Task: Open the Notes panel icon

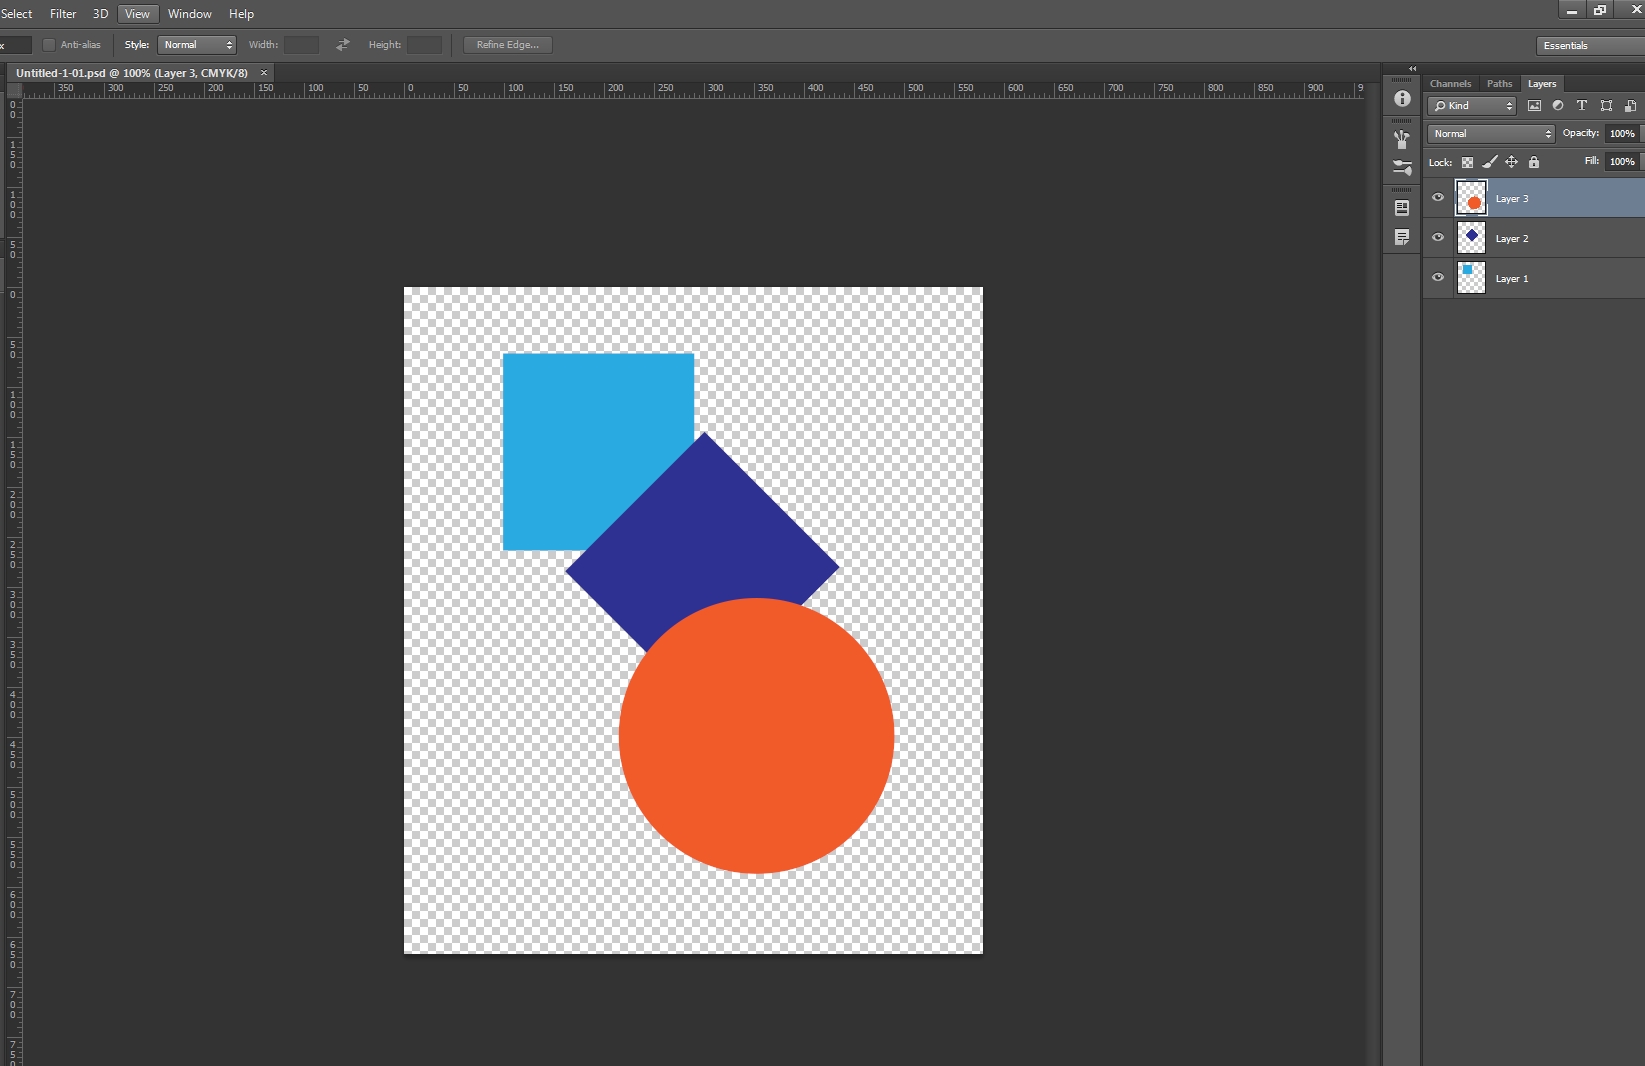Action: point(1402,237)
